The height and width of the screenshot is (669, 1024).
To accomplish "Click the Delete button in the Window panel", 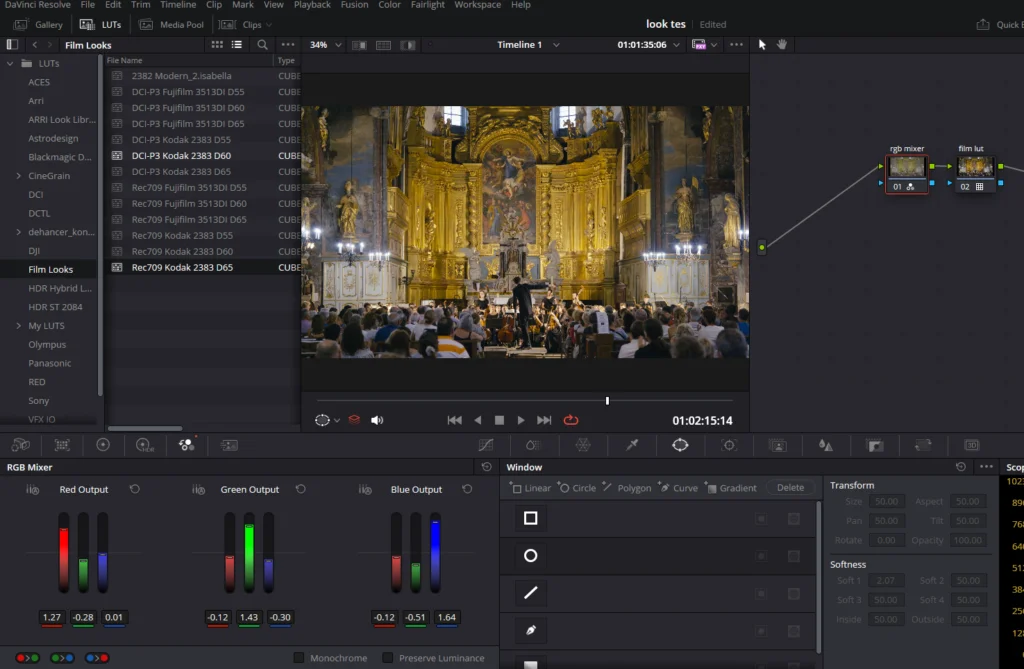I will point(790,487).
